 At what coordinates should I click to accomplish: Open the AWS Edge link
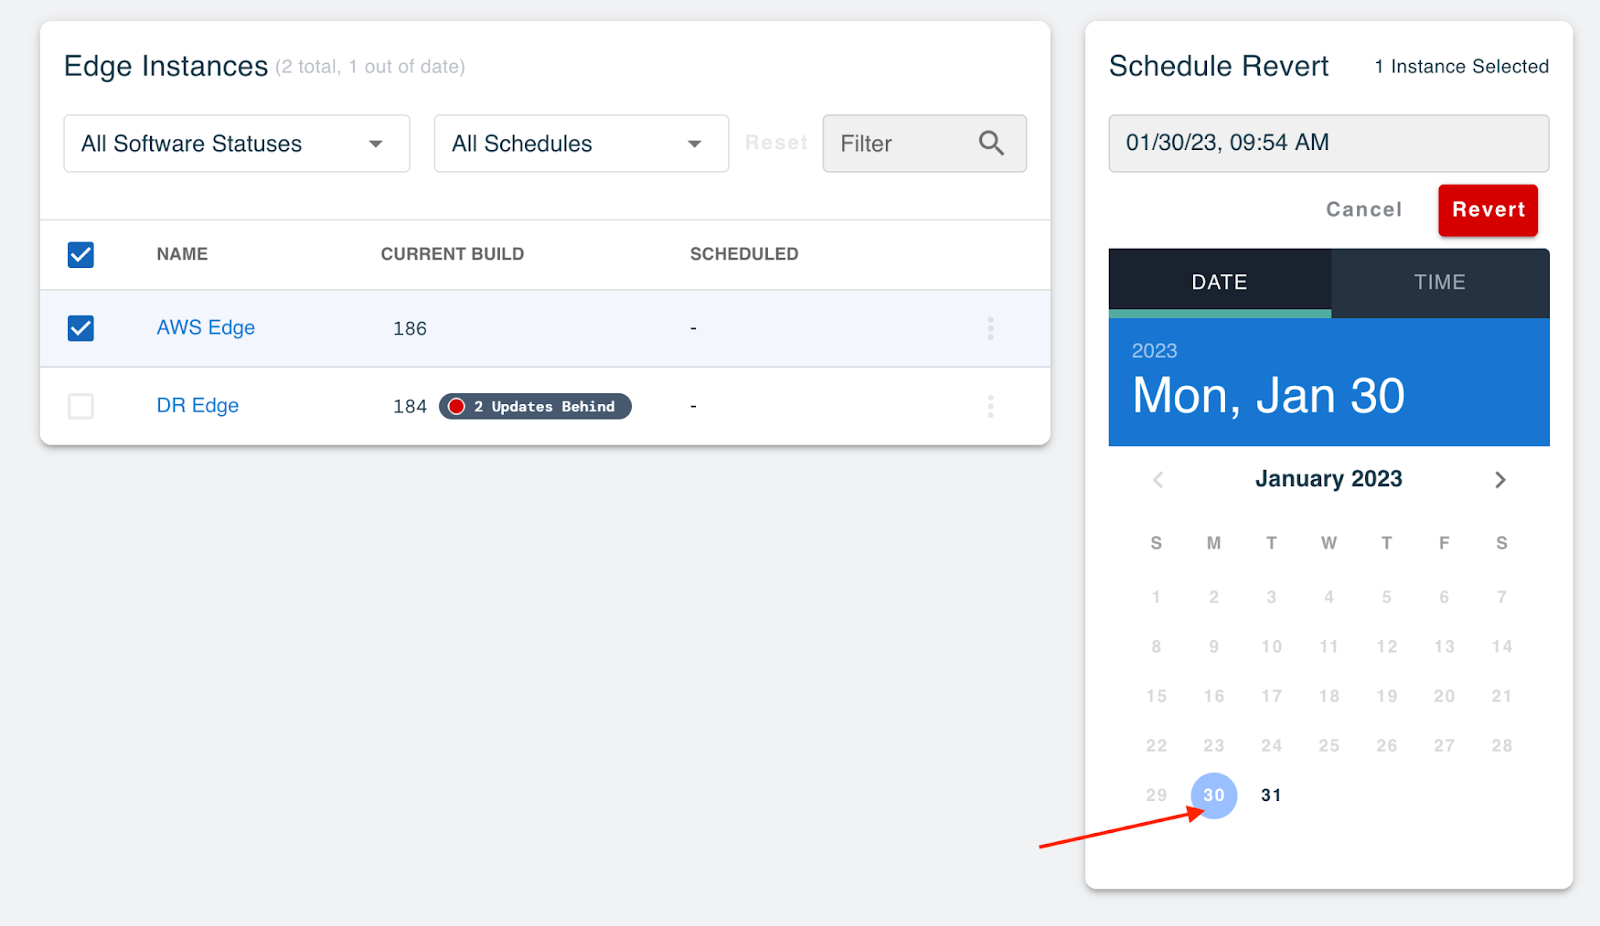pos(206,328)
